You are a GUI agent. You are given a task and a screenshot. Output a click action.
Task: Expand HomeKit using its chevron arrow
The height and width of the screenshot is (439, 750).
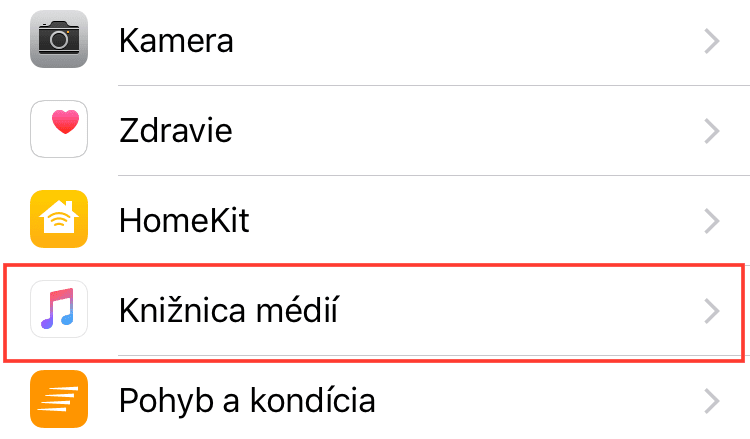(x=712, y=221)
